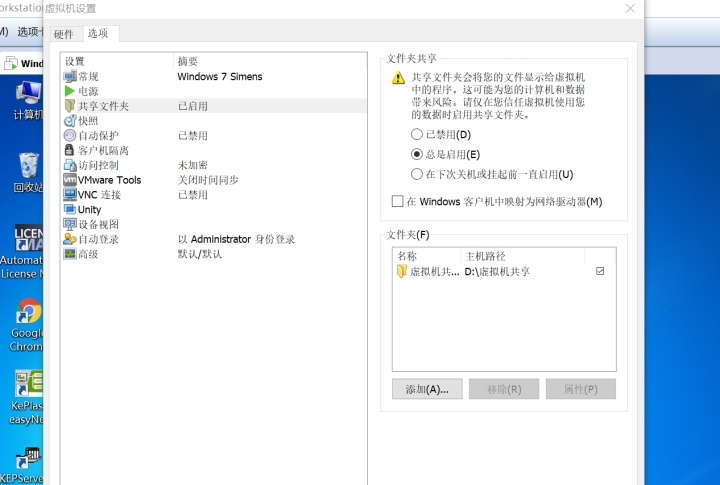
Task: Click 'Windows 7 Simens' summary text
Action: [220, 76]
